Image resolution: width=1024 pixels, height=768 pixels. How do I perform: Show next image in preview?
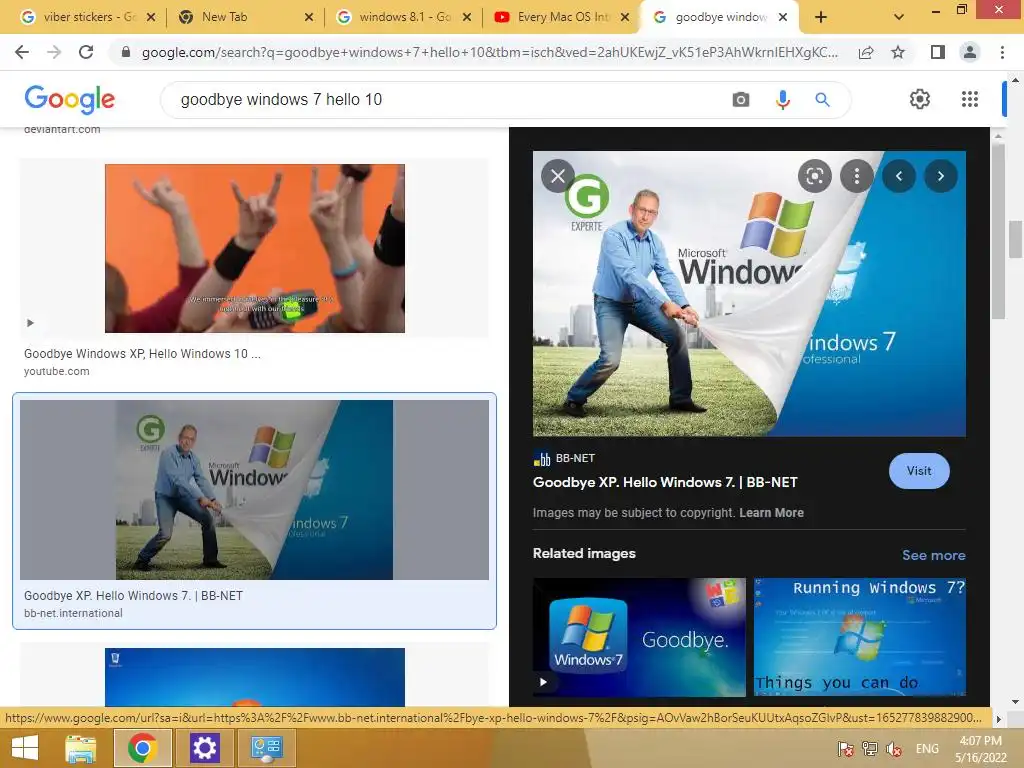pos(941,176)
